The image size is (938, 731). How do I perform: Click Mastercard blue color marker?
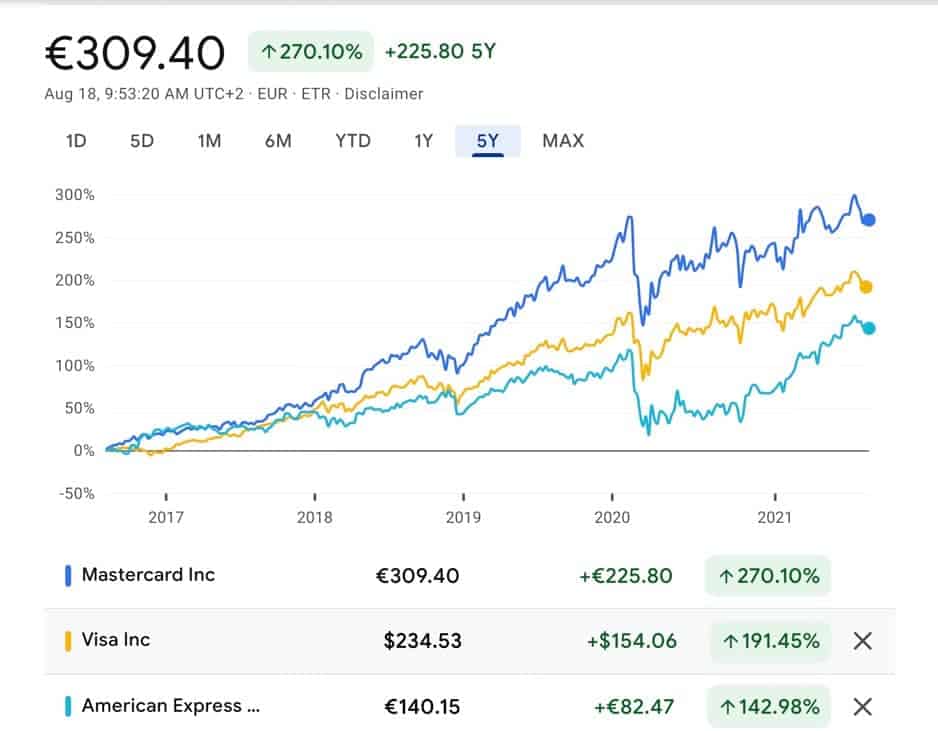(x=68, y=575)
